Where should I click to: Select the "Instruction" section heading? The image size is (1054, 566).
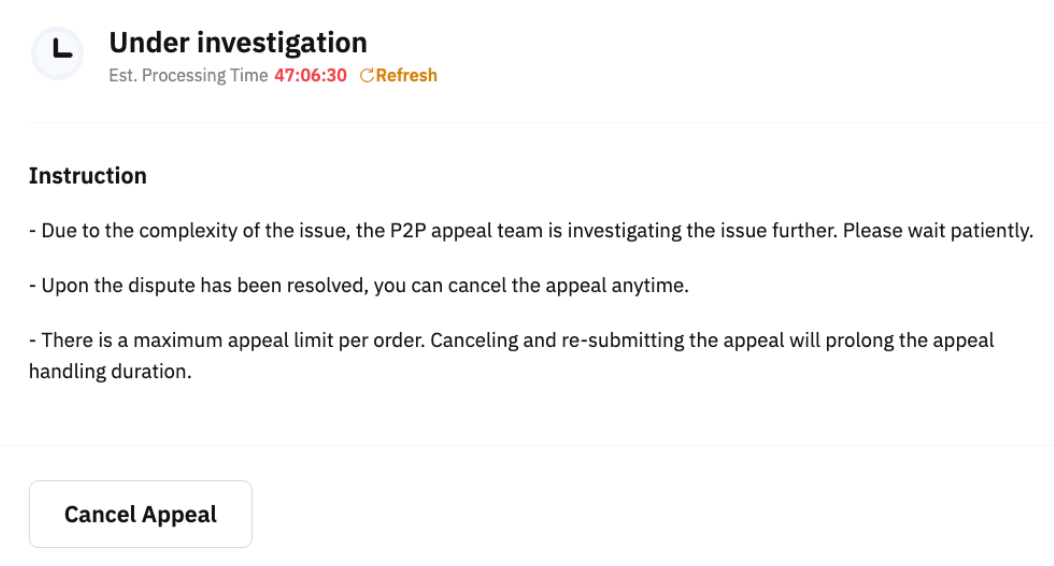[88, 176]
